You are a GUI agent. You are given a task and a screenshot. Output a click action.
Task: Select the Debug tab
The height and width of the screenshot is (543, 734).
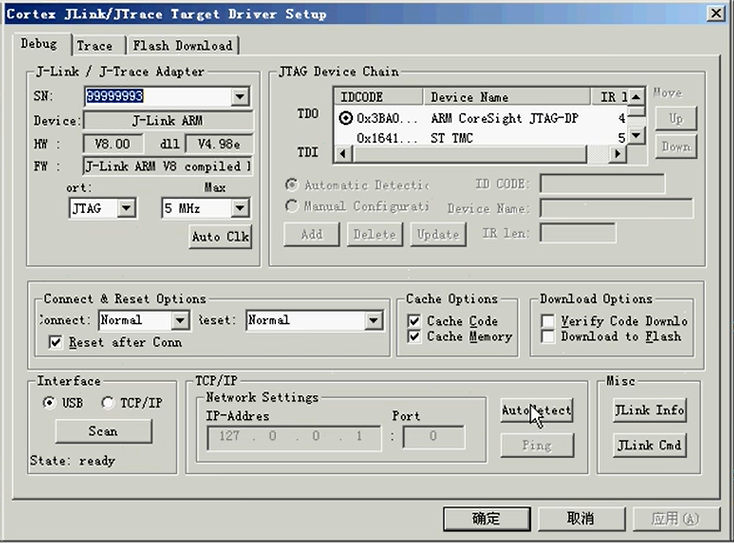(40, 44)
